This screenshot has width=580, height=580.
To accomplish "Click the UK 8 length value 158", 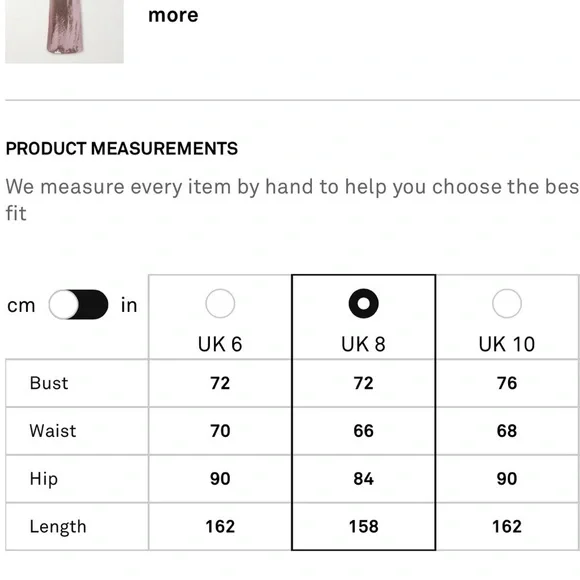I will click(x=364, y=526).
